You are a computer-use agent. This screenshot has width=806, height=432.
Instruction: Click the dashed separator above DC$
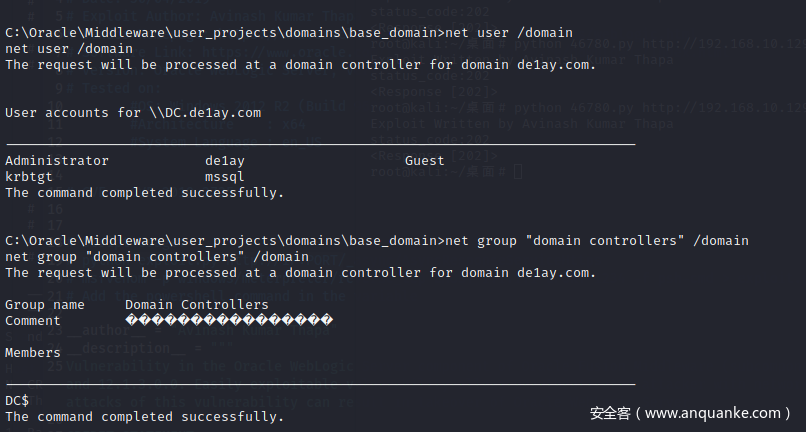click(320, 383)
